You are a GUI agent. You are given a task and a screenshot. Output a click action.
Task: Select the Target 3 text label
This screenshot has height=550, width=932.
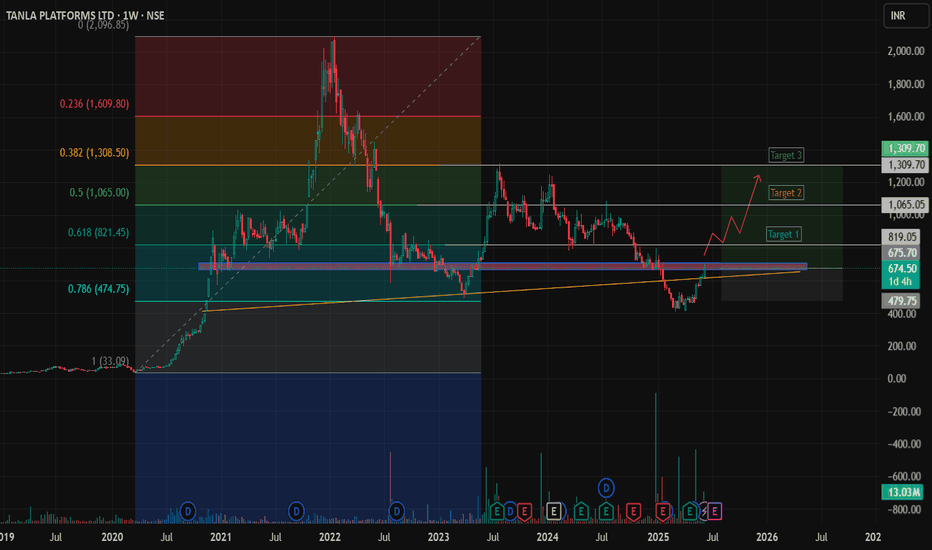[786, 155]
